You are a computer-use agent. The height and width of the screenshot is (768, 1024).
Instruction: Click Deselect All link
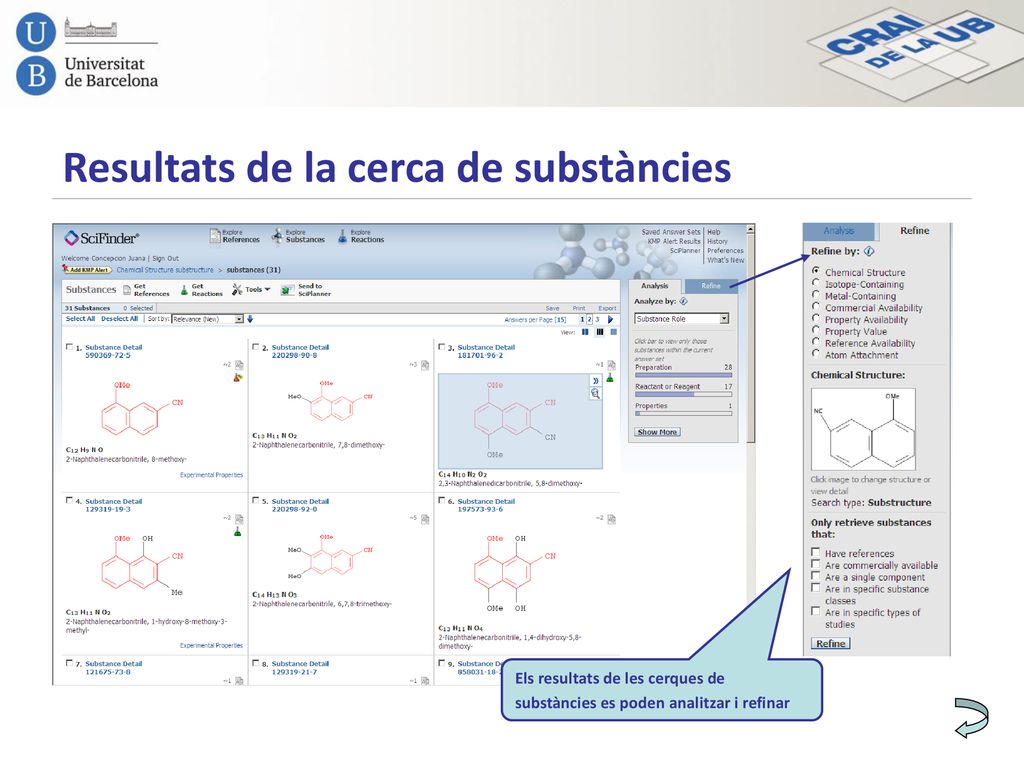(120, 319)
